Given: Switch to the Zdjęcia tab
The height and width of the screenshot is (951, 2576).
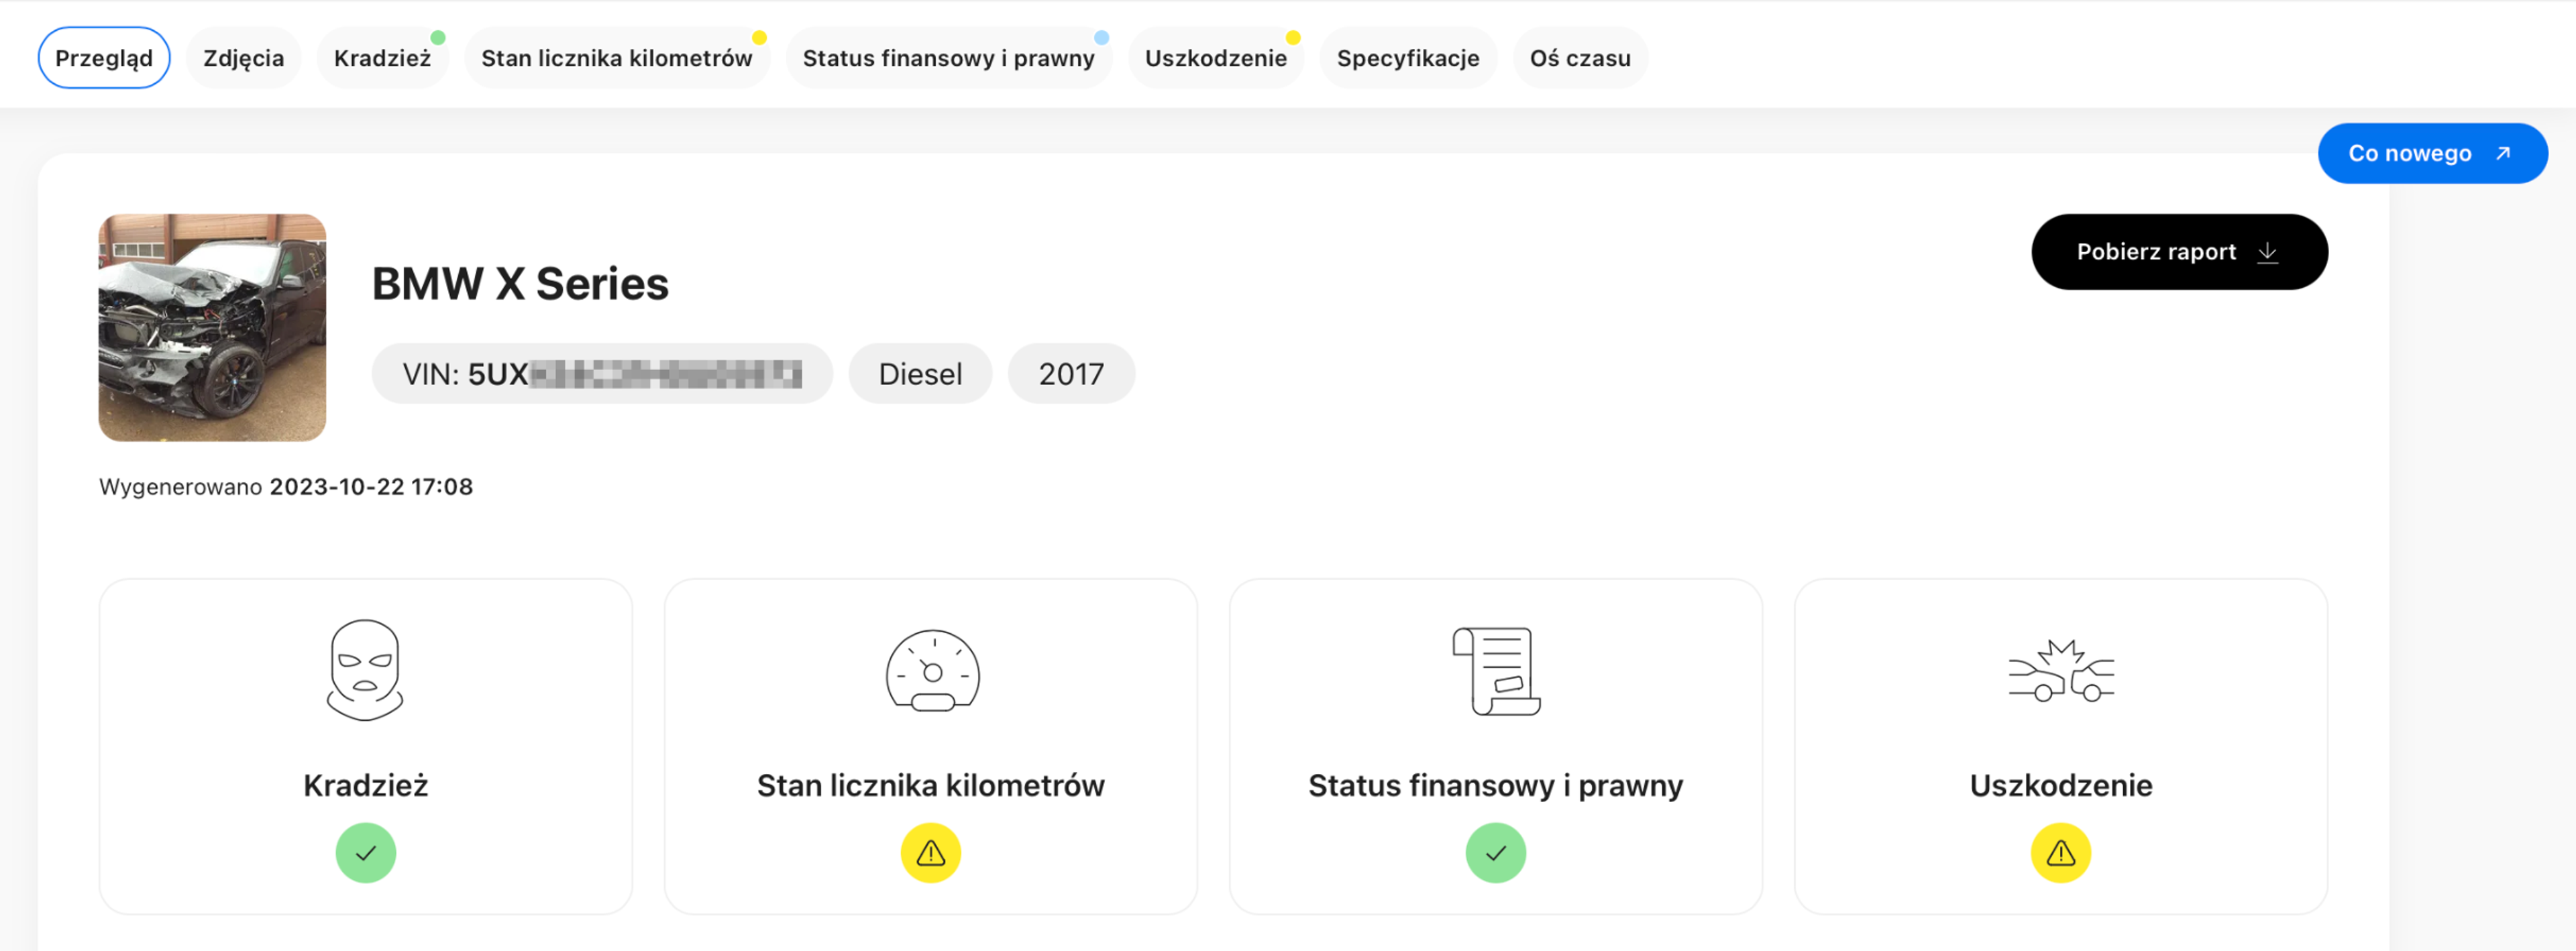Looking at the screenshot, I should [243, 58].
